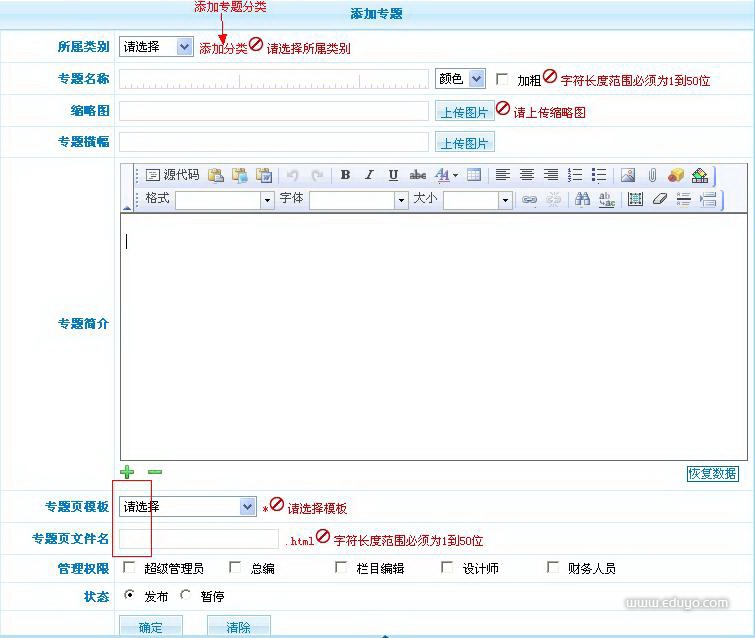Screen dimensions: 755x638
Task: Switch the editor to 源代码 source view
Action: [172, 175]
